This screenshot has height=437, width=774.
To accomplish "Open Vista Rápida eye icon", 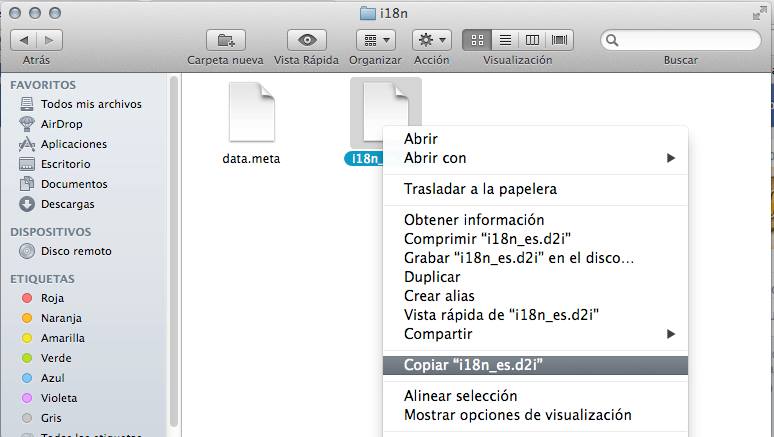I will click(x=307, y=40).
